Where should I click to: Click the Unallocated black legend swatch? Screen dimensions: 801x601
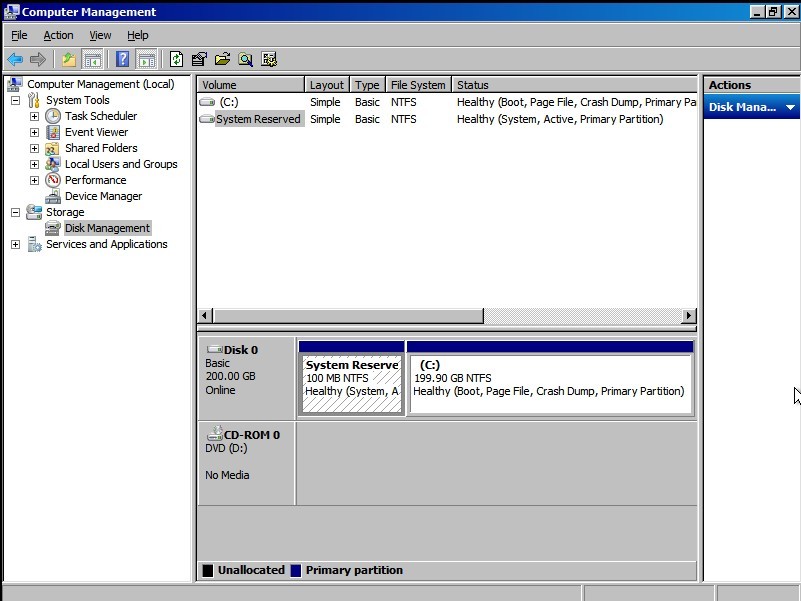[208, 570]
